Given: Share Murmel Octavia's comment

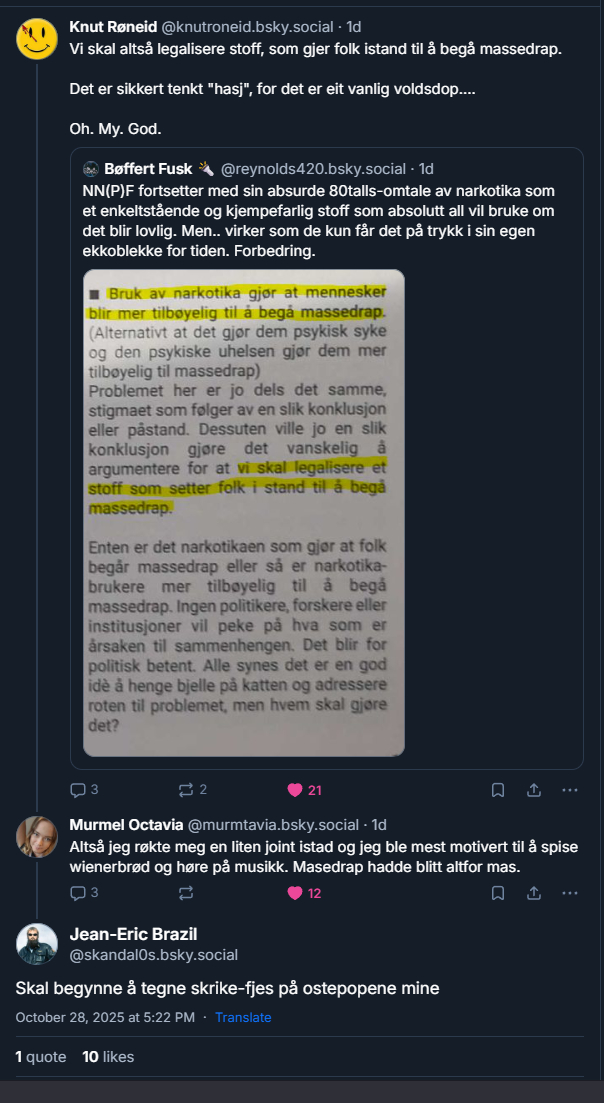Looking at the screenshot, I should [534, 893].
